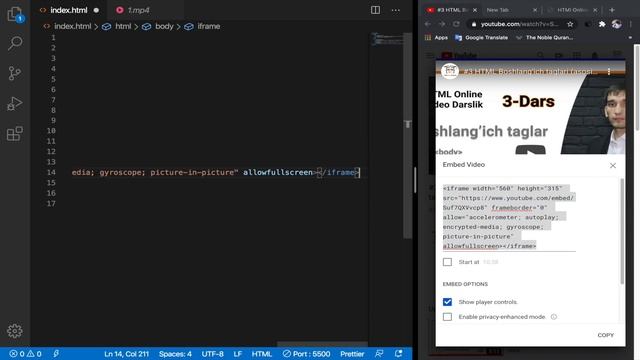
Task: Show errors and warnings in status bar
Action: click(x=25, y=354)
